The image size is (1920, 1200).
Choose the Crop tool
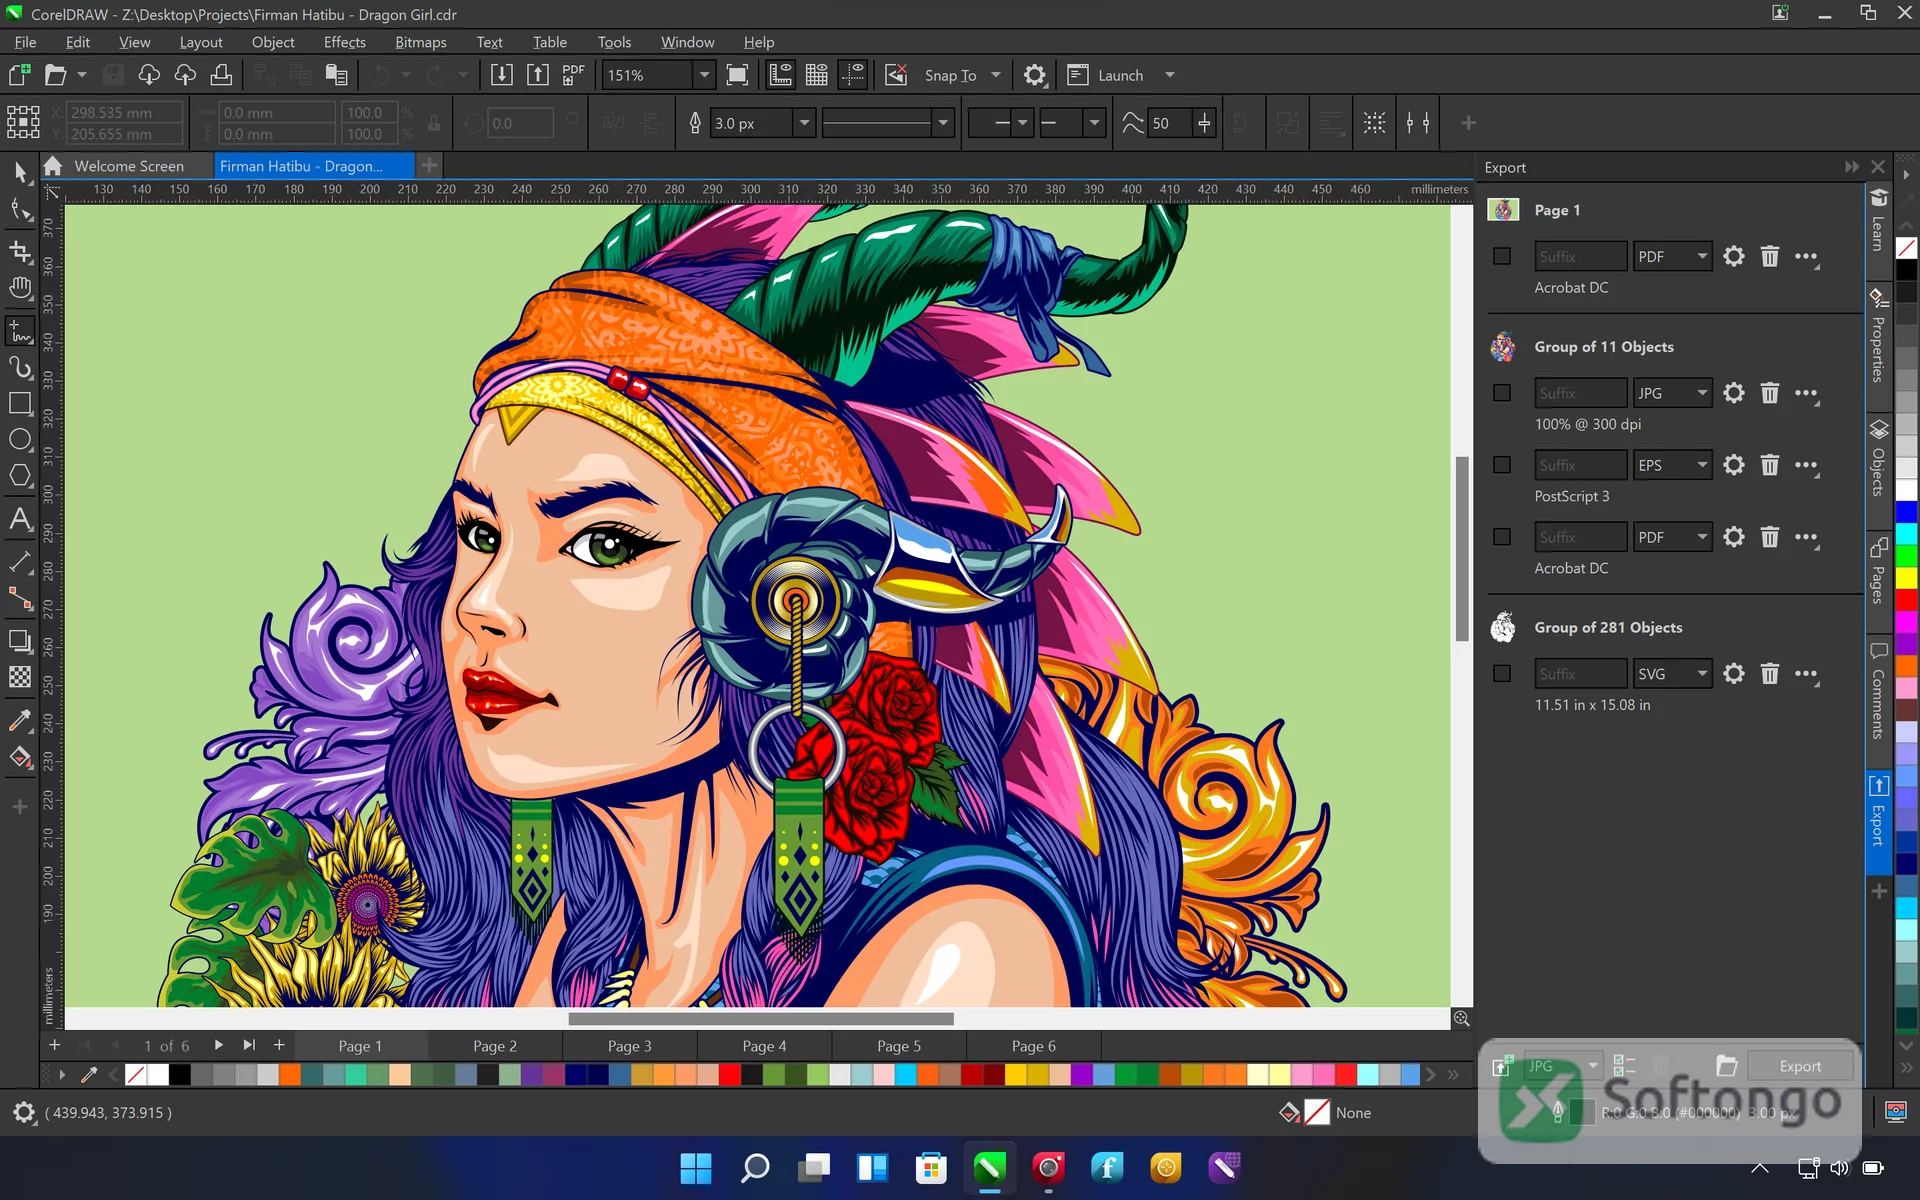pyautogui.click(x=20, y=250)
